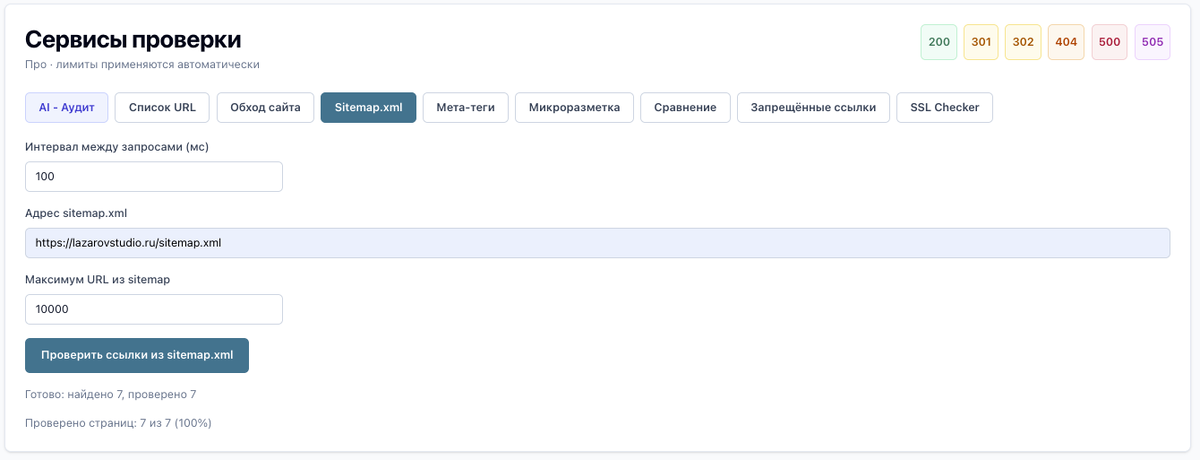Click the 200 status code badge
1200x460 pixels.
[939, 42]
